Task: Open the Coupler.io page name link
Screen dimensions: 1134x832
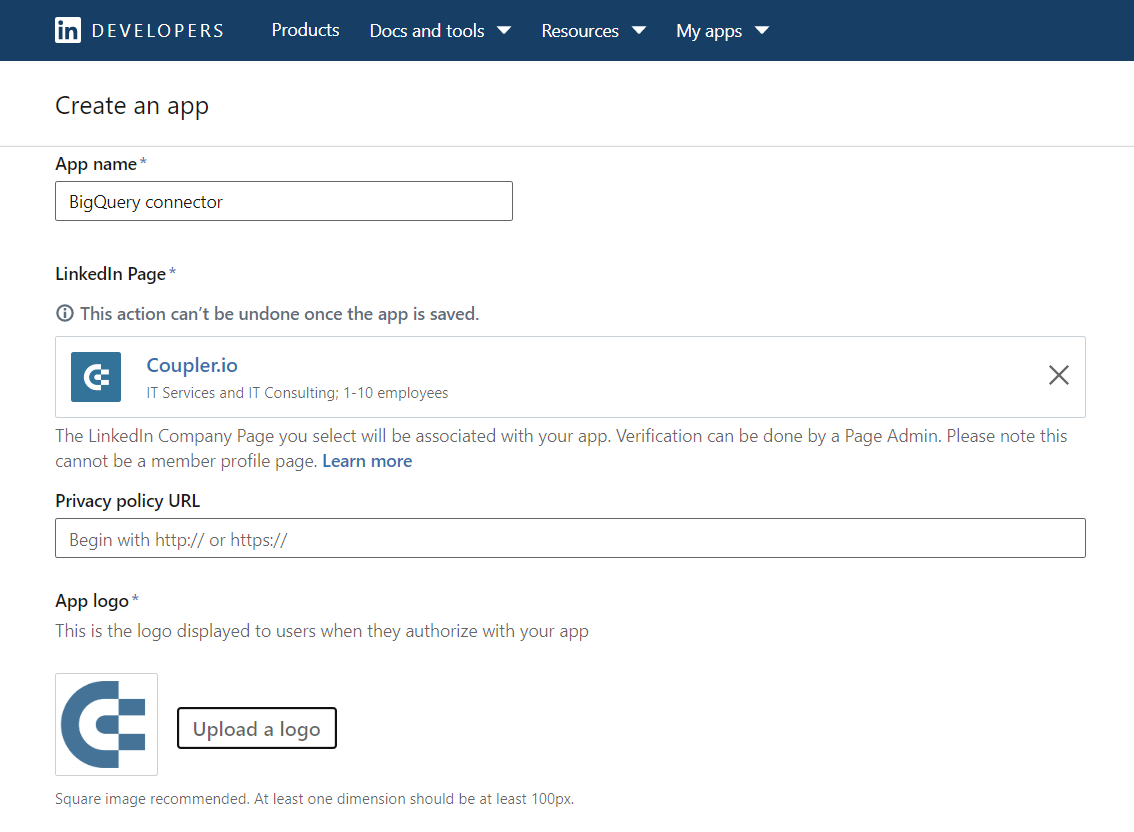Action: tap(192, 365)
